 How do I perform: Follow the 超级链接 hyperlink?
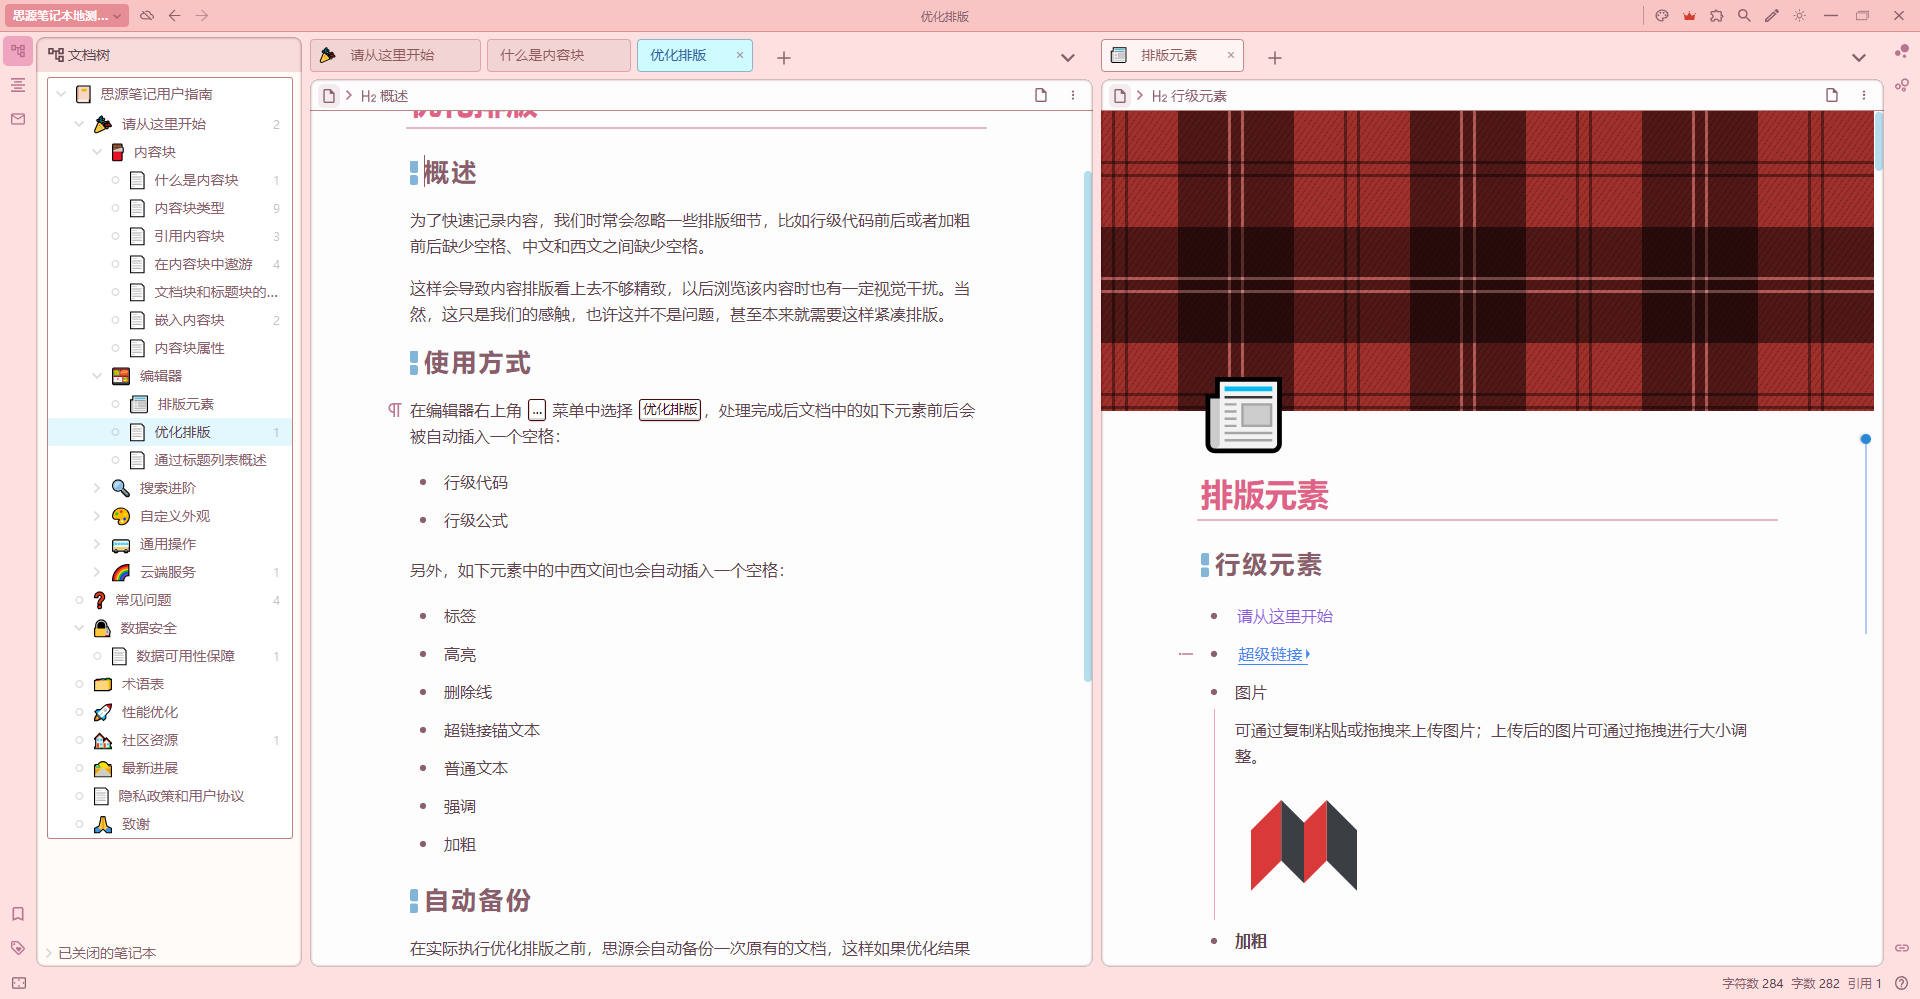1270,654
